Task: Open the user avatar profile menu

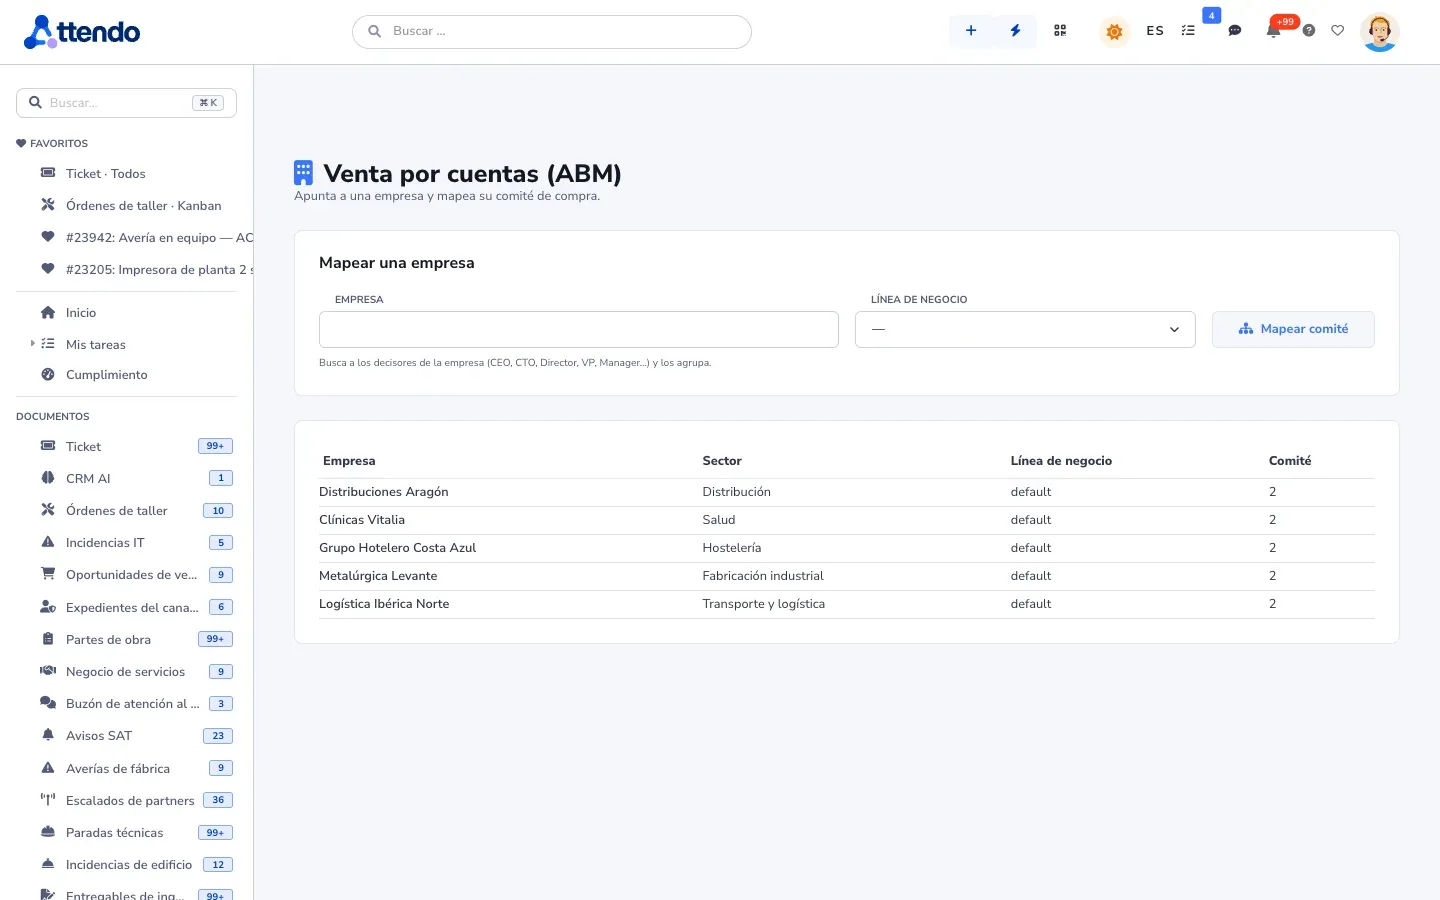Action: click(1380, 32)
